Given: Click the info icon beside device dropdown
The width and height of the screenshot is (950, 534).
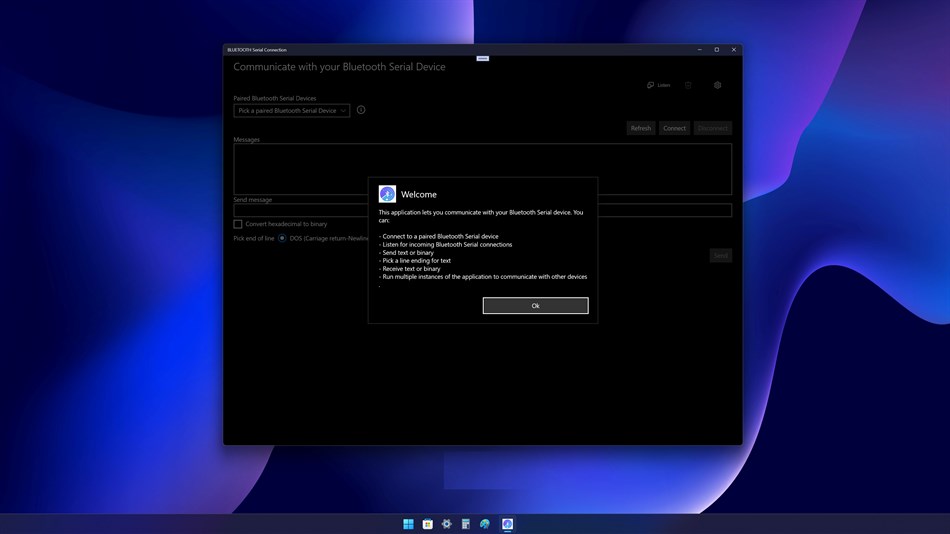Looking at the screenshot, I should tap(361, 110).
